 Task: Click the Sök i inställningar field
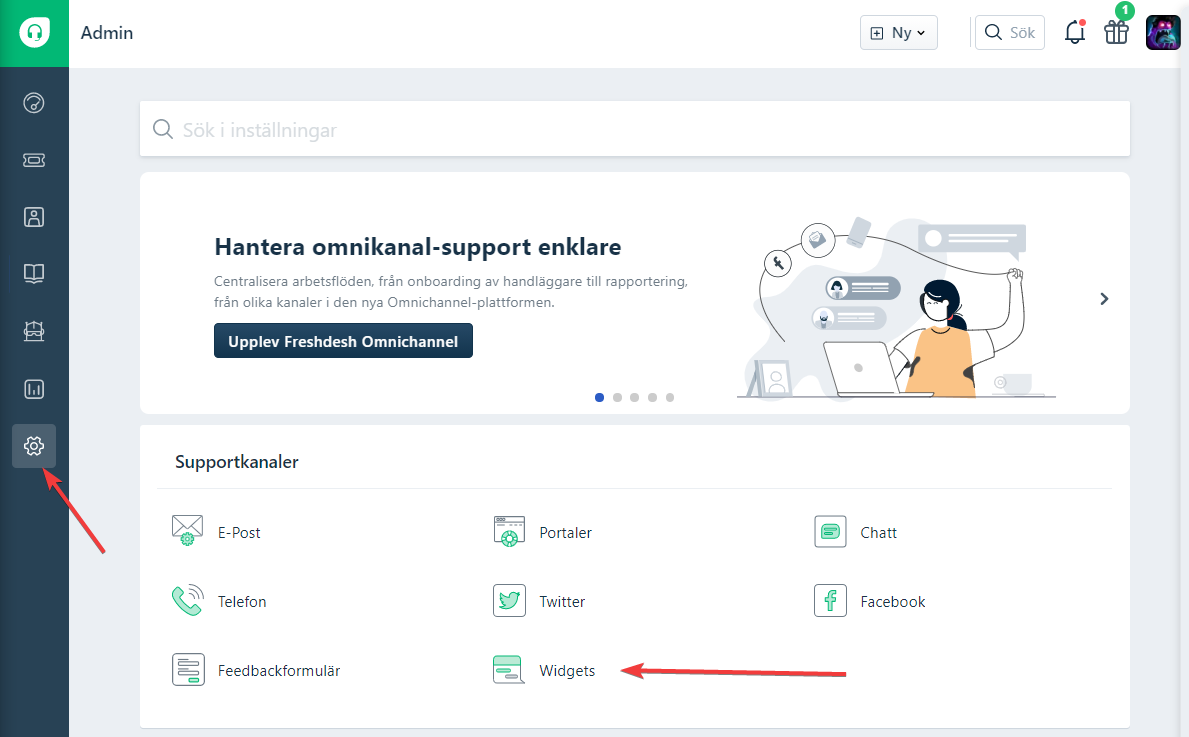(634, 130)
